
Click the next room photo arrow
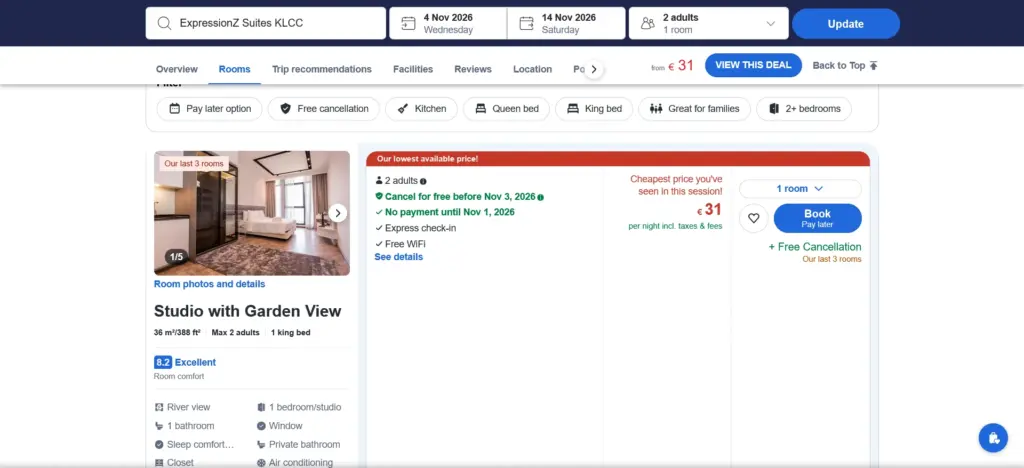coord(338,213)
